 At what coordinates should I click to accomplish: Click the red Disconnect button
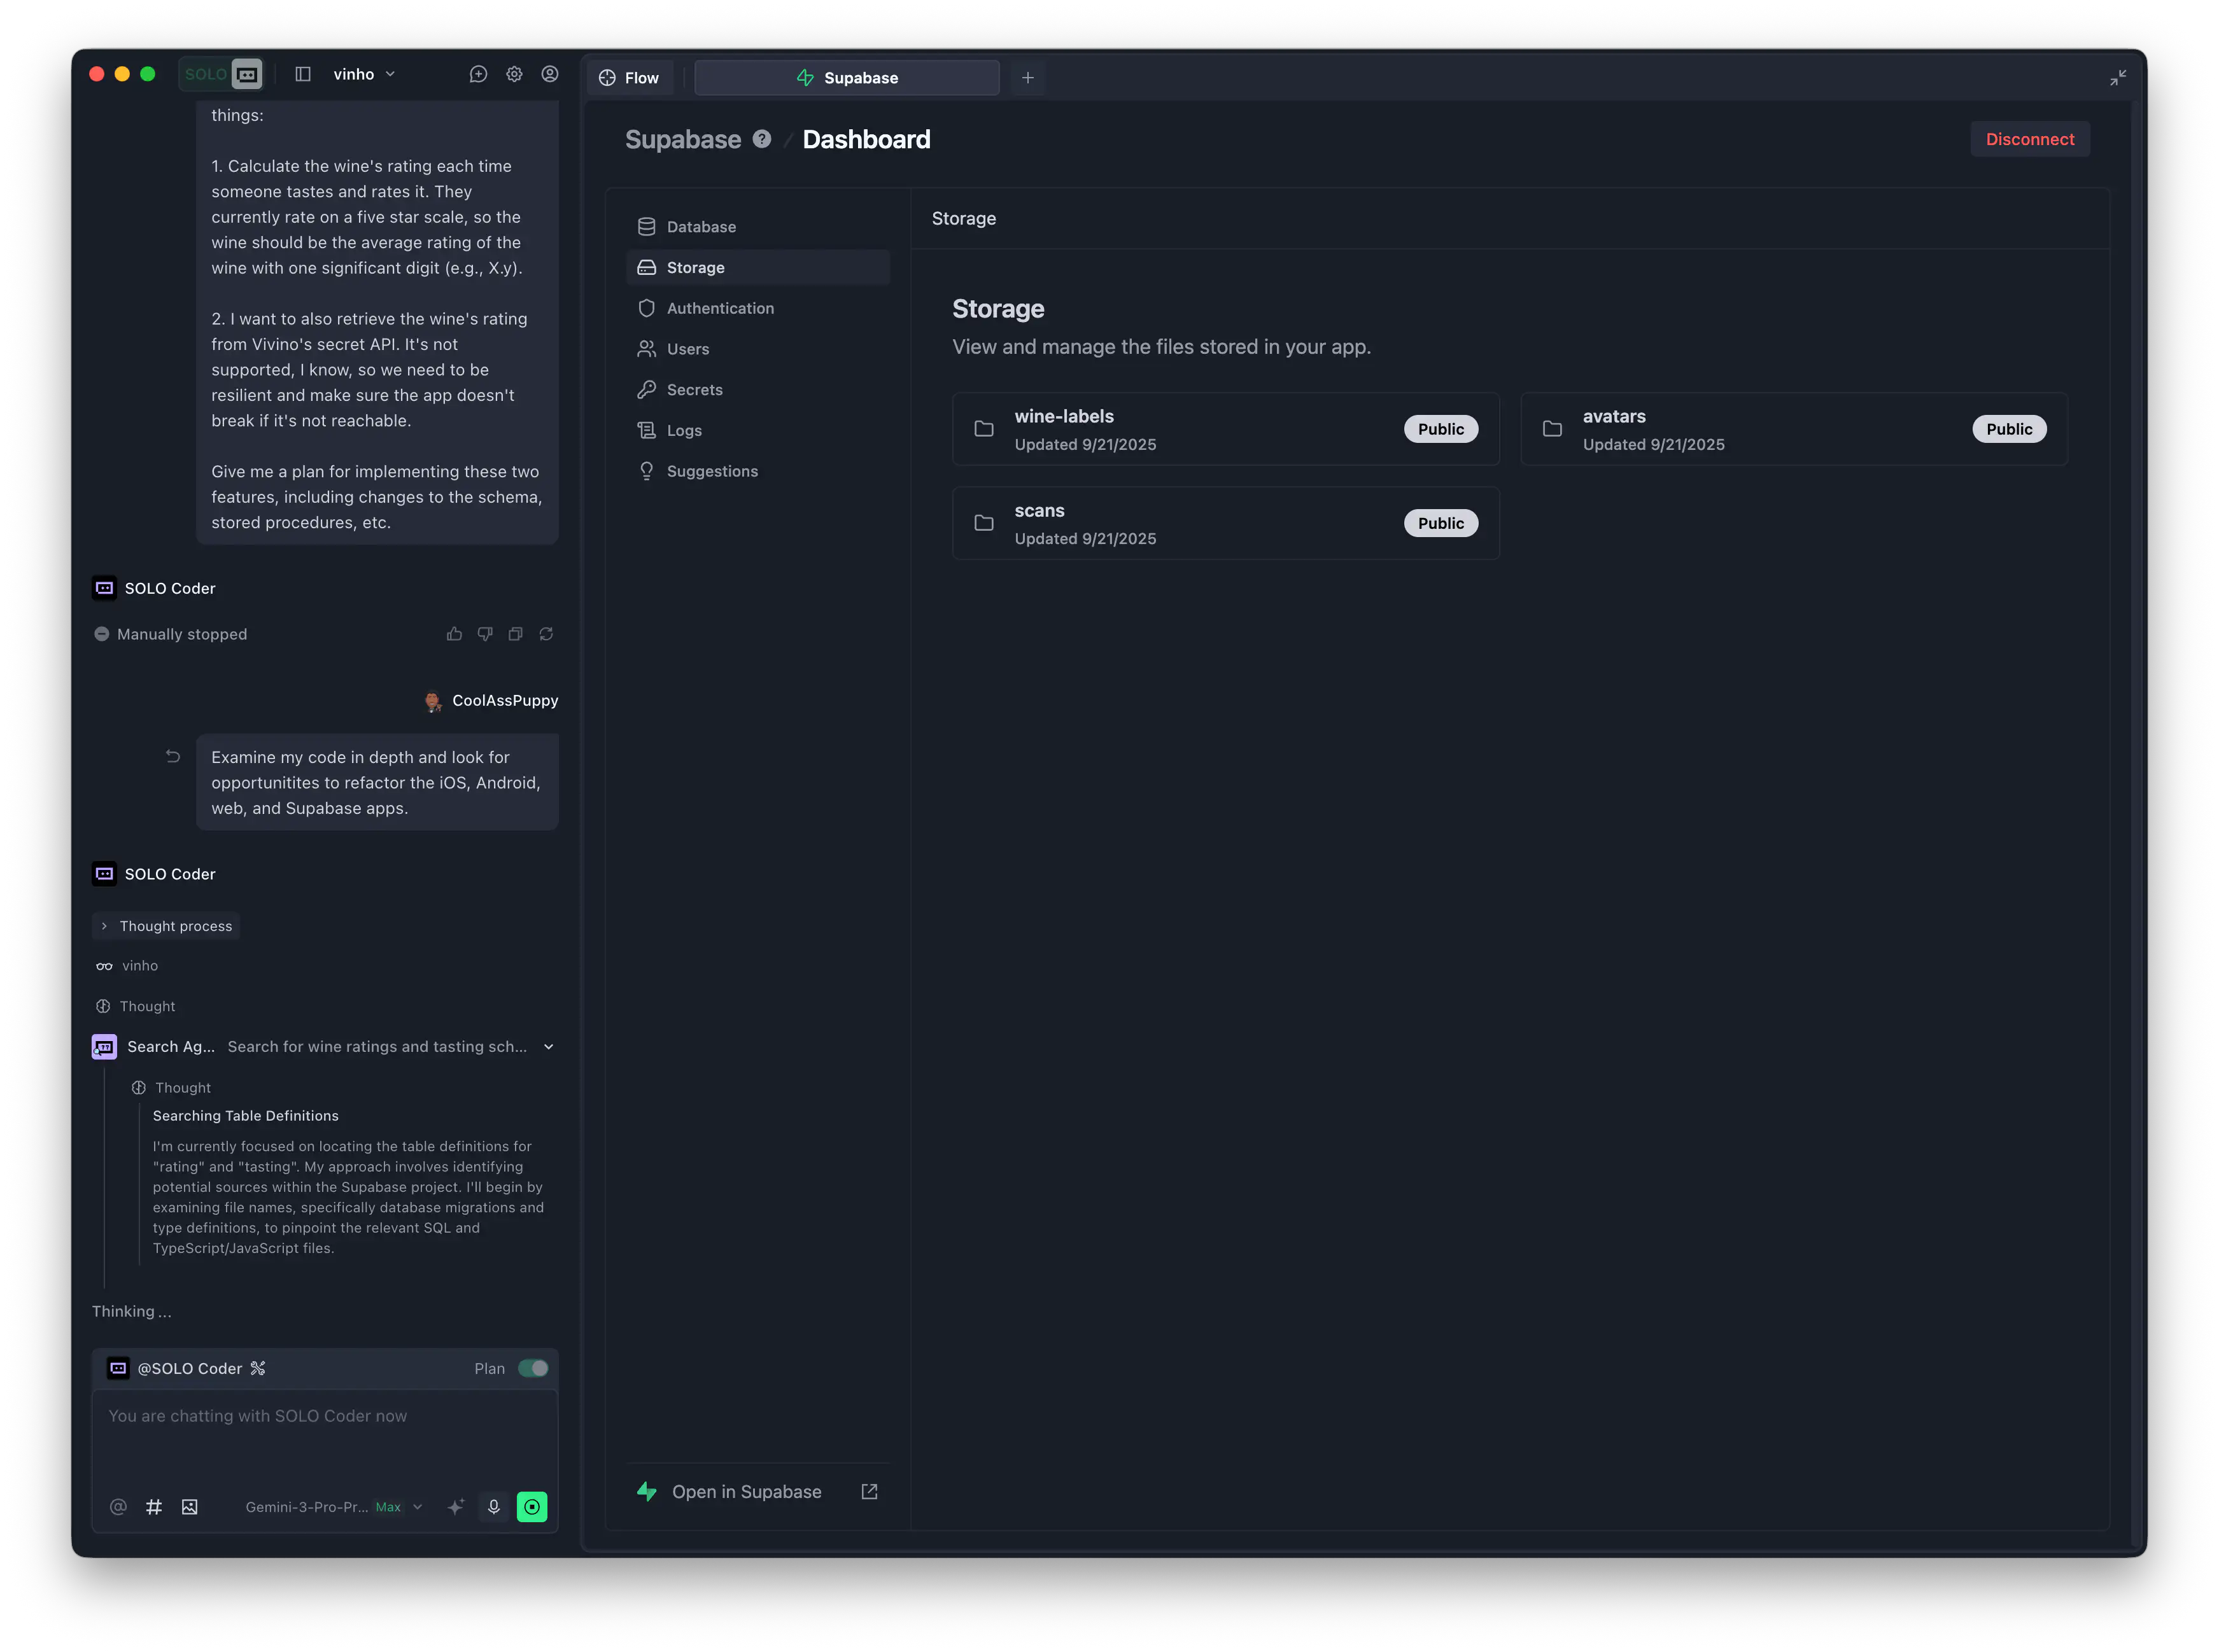click(2029, 139)
